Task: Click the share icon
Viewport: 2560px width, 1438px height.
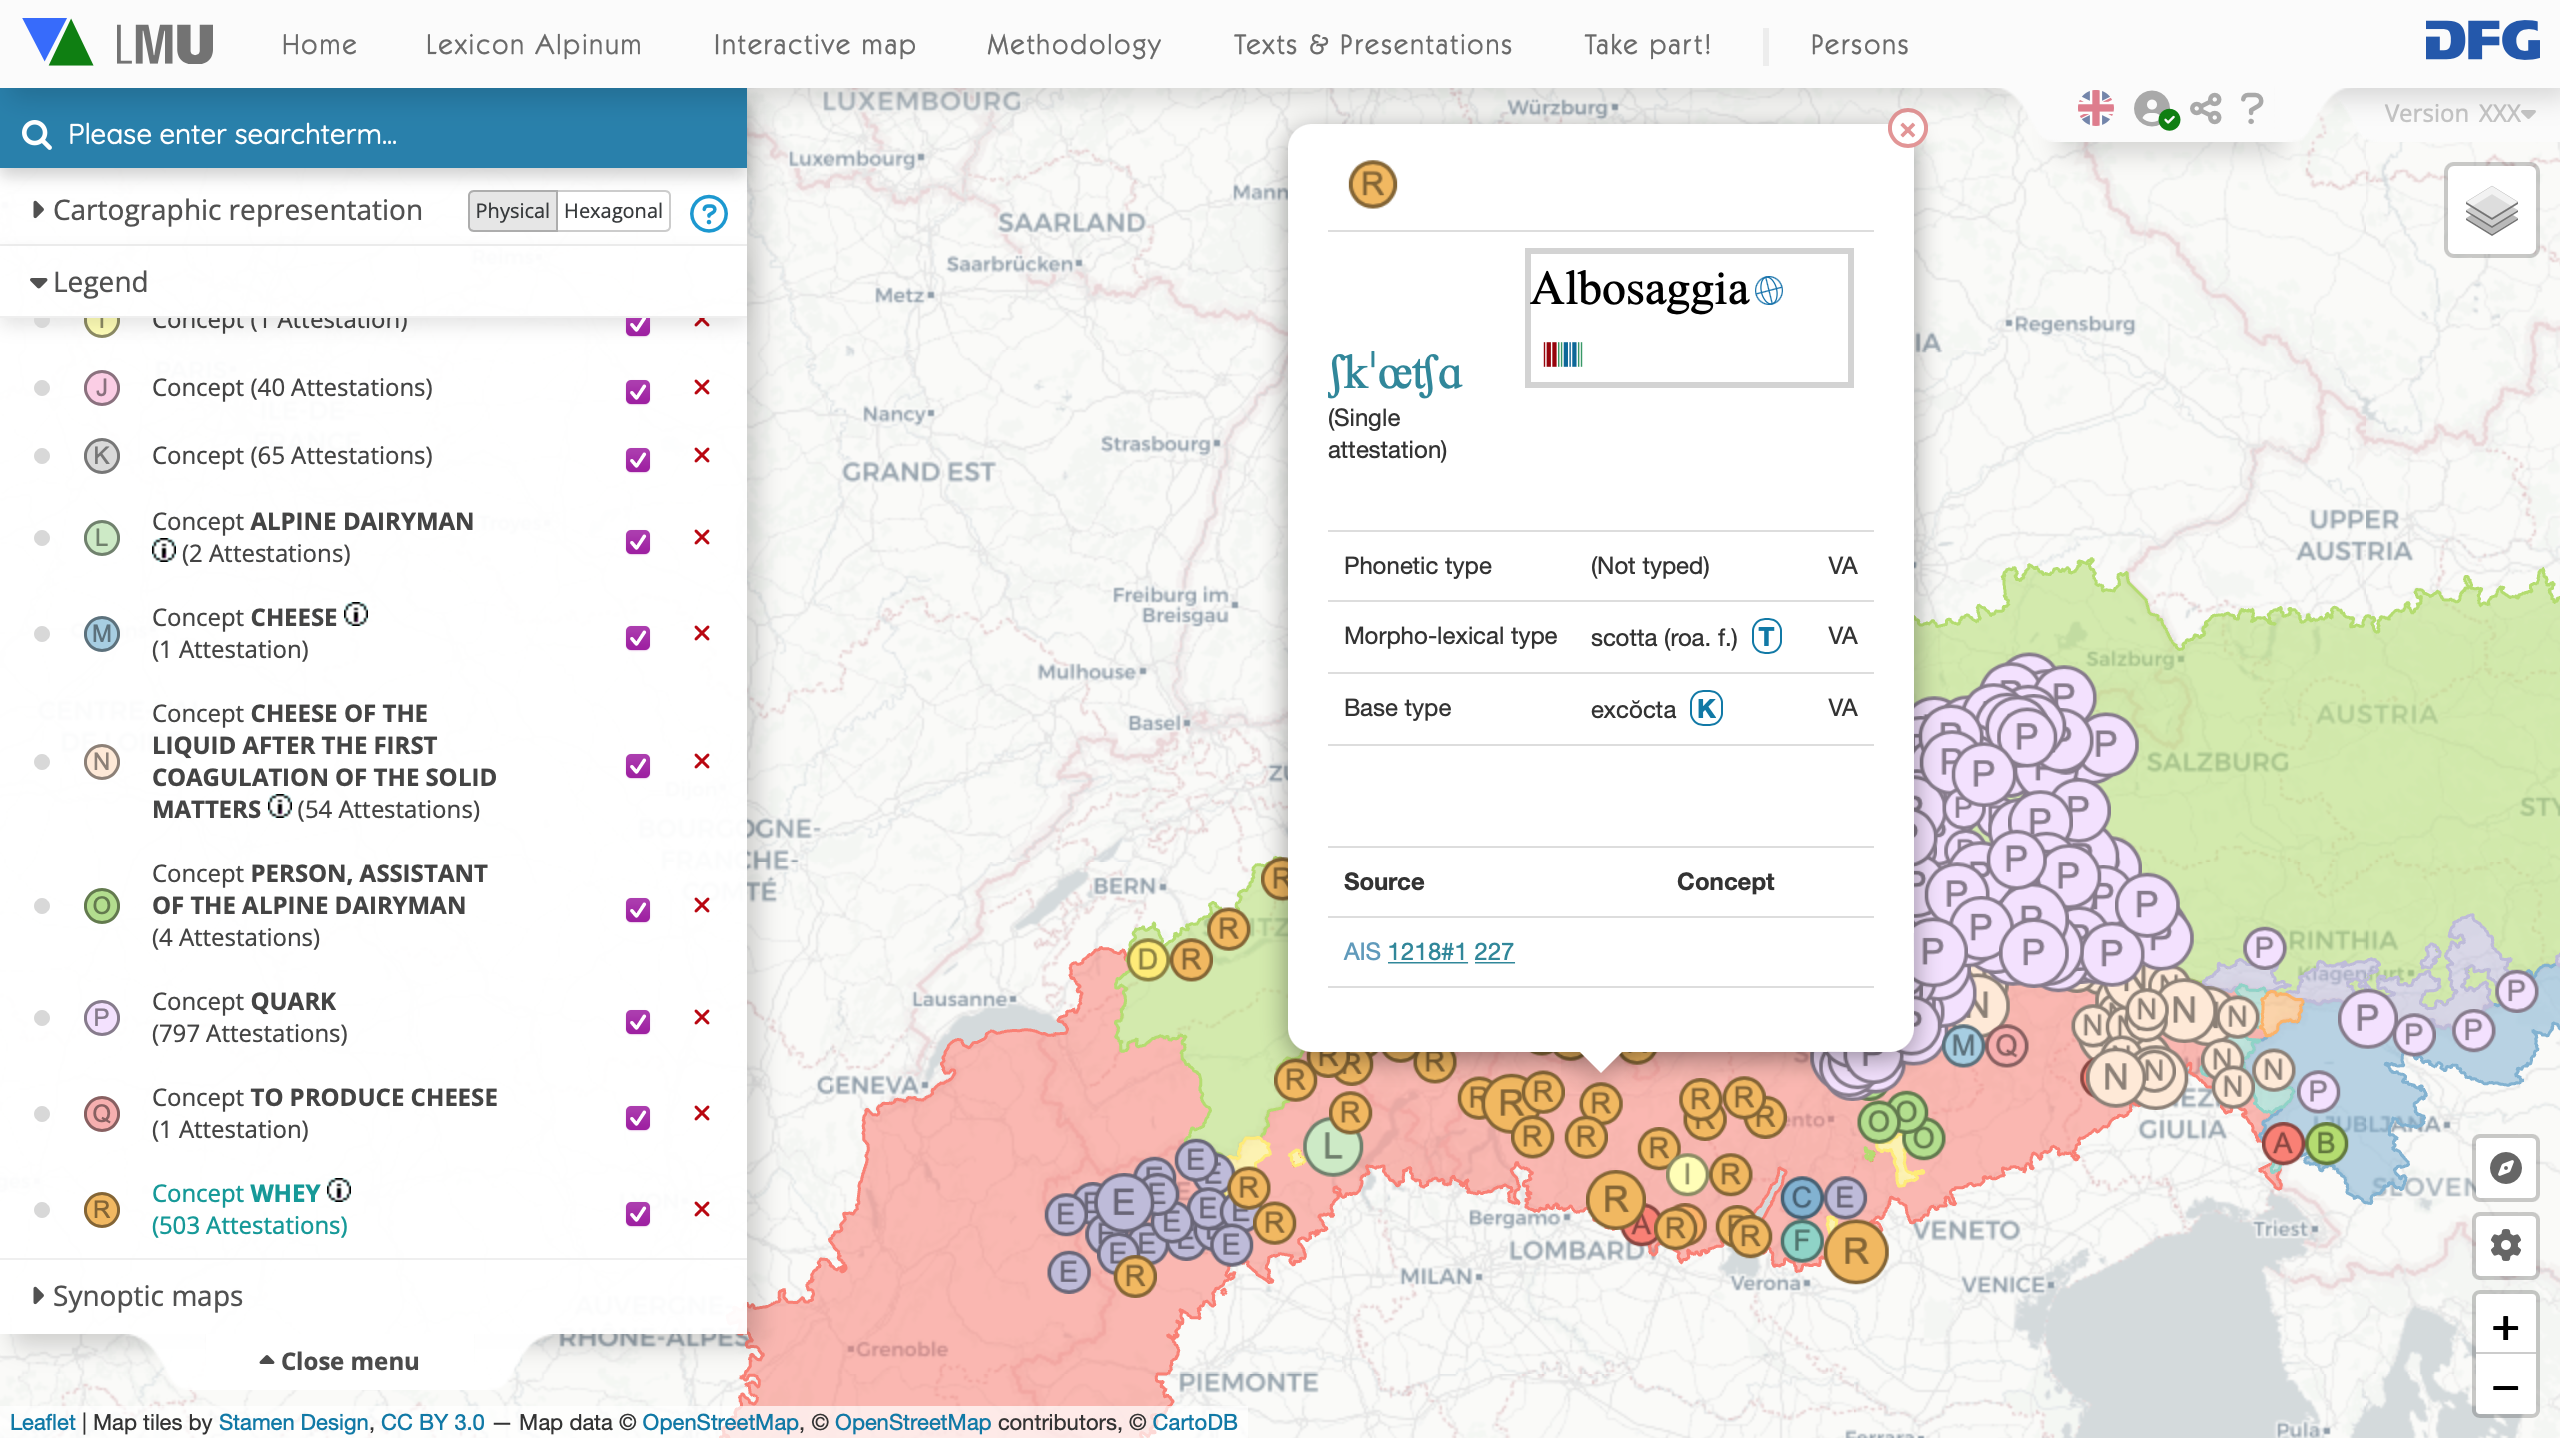Action: click(2205, 109)
